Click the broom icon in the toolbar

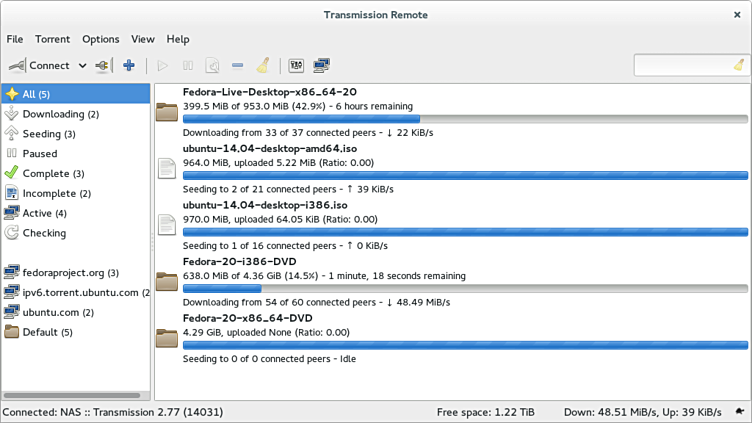[x=263, y=66]
